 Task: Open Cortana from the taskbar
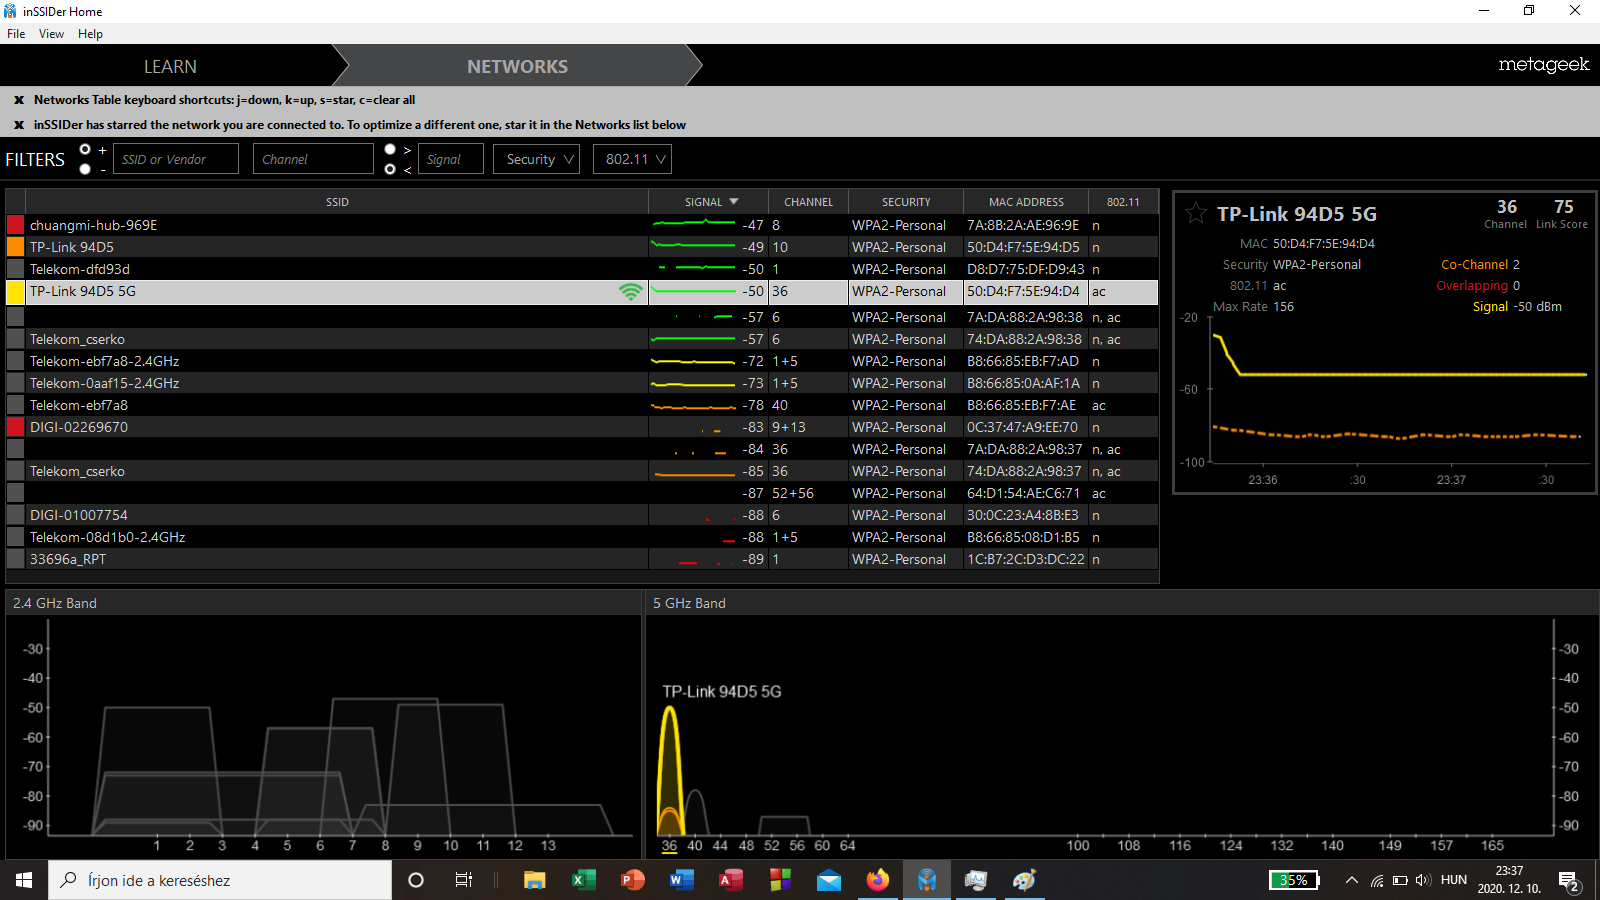[416, 880]
